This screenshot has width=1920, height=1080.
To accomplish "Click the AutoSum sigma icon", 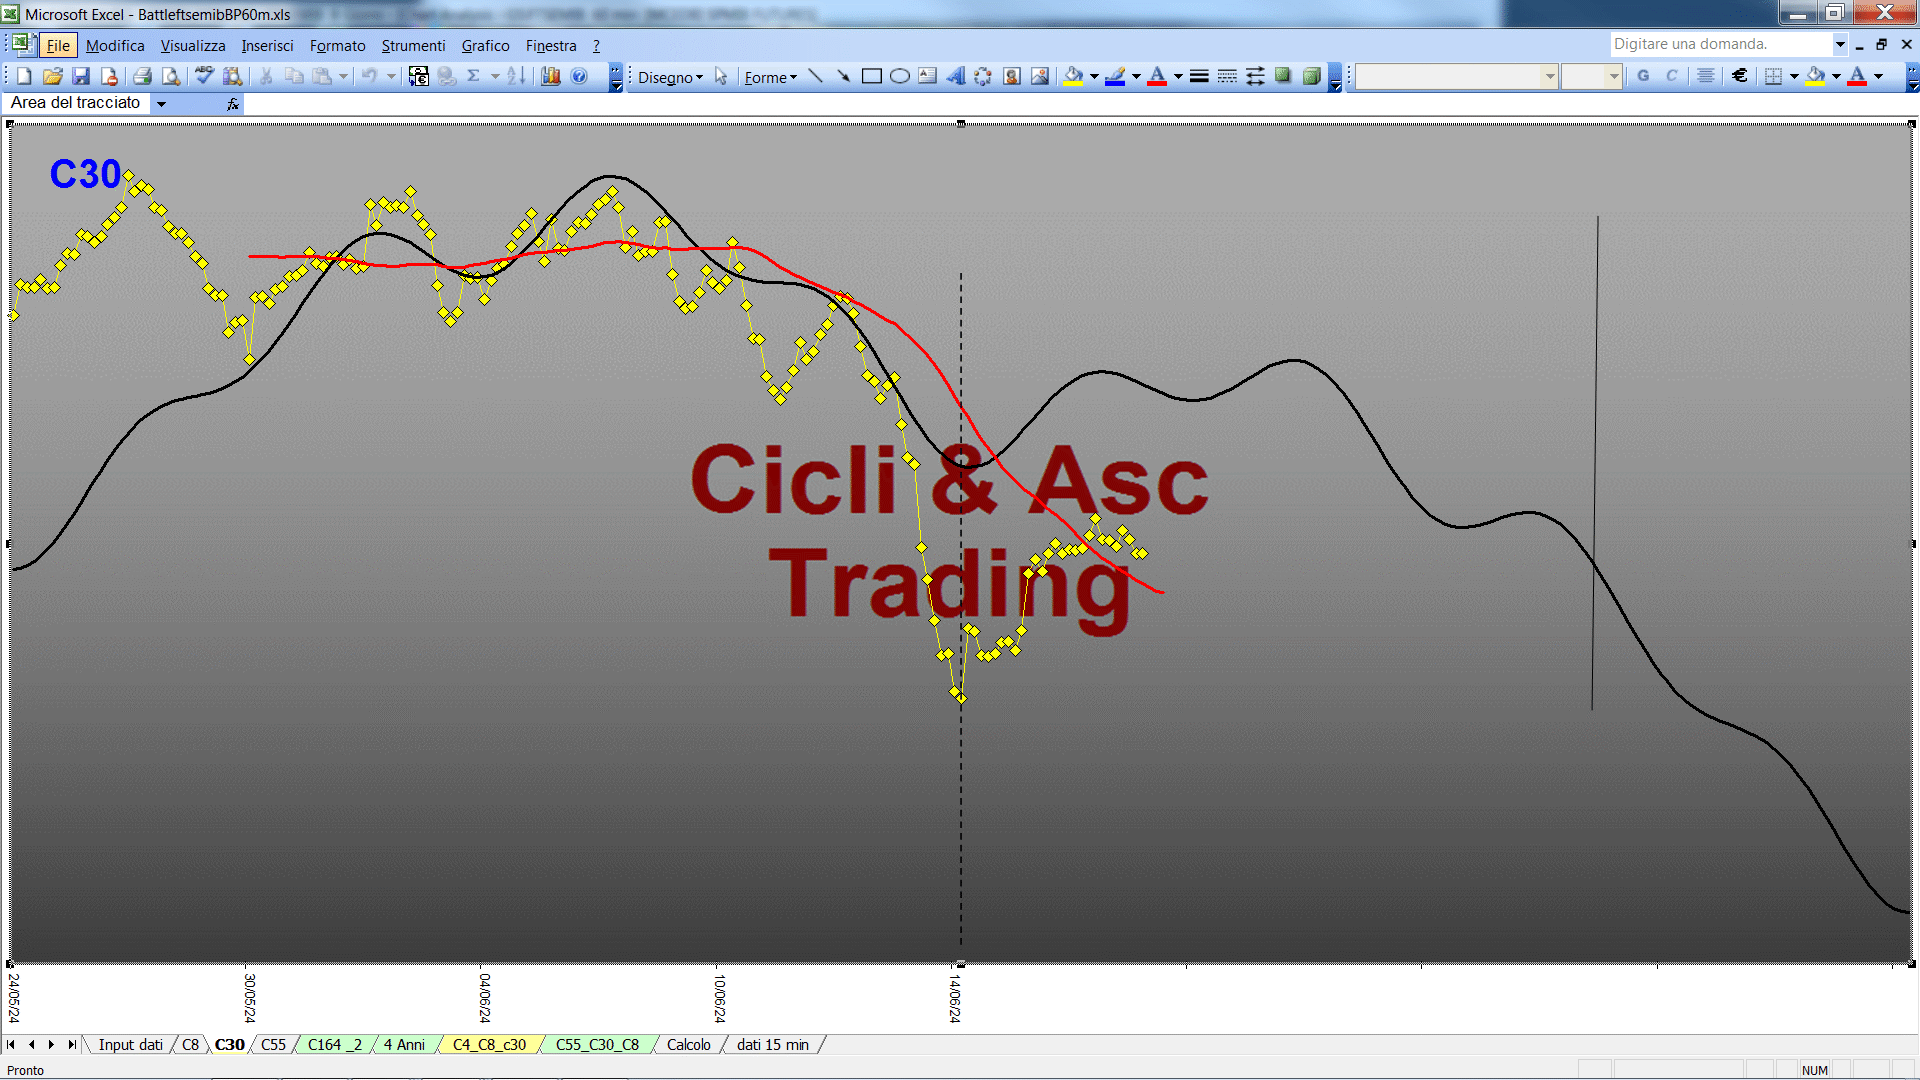I will click(x=474, y=76).
